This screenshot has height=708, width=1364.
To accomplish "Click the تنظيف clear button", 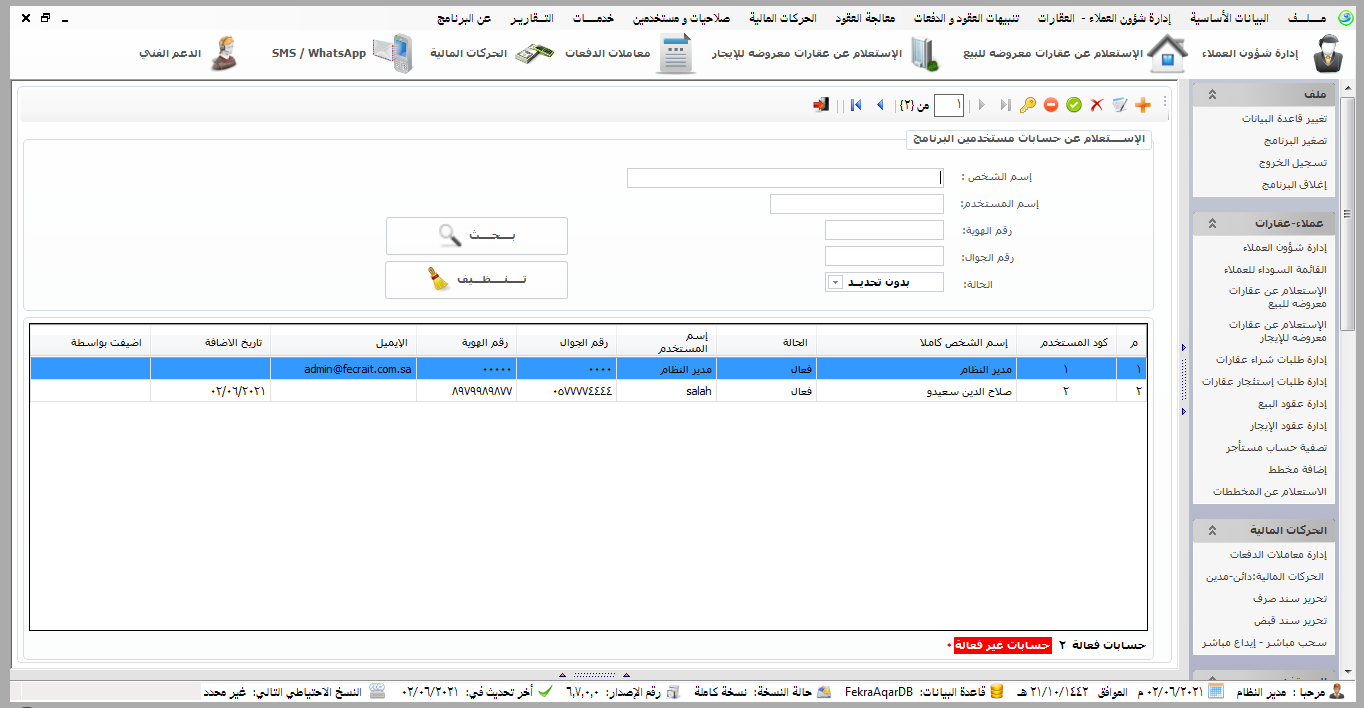I will coord(477,280).
